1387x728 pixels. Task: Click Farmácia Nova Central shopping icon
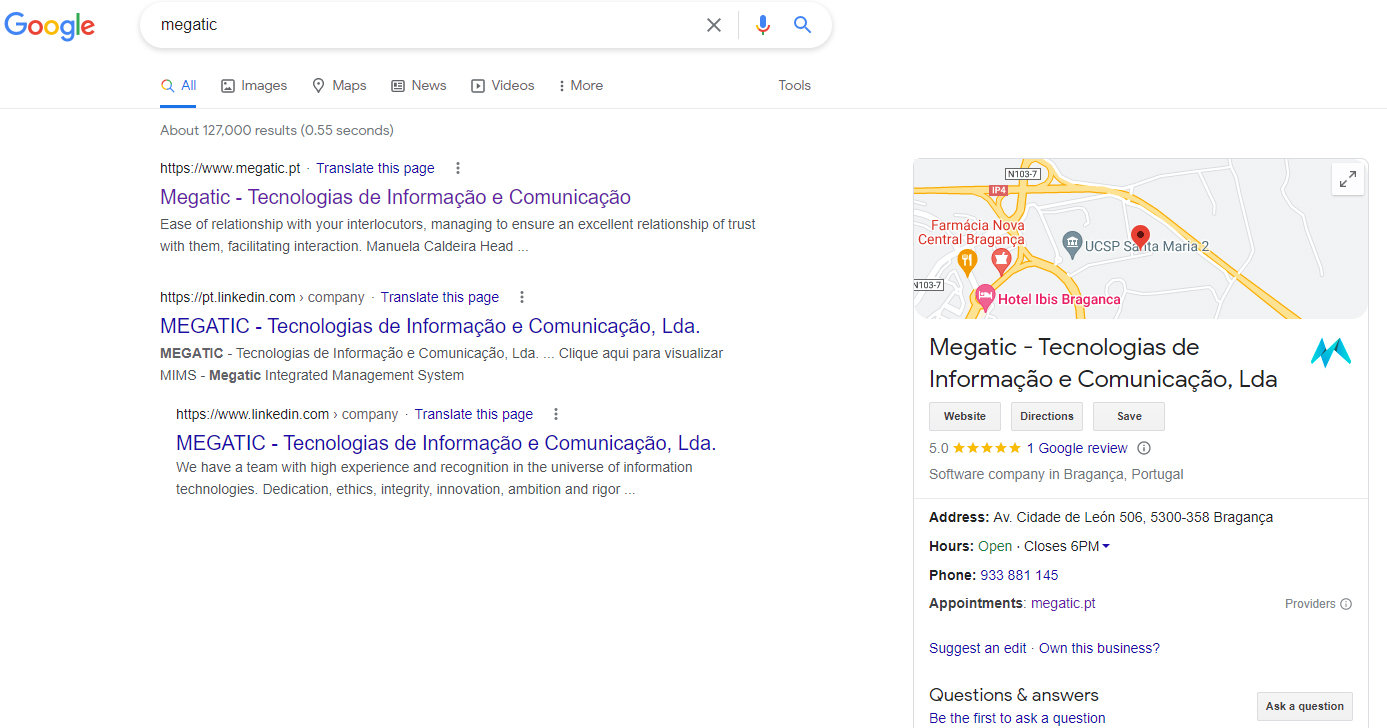click(1000, 262)
